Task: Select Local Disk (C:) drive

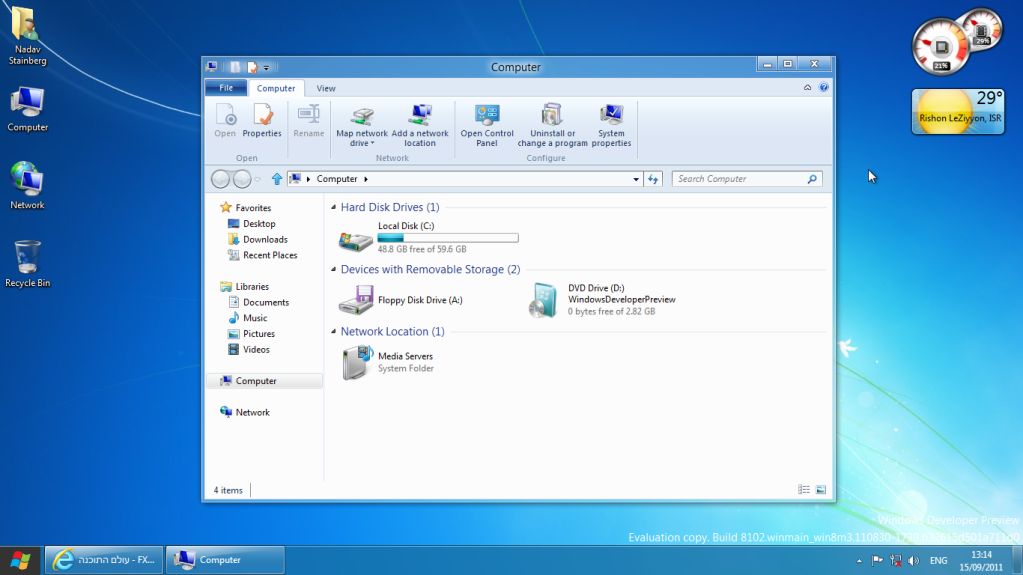Action: 429,238
